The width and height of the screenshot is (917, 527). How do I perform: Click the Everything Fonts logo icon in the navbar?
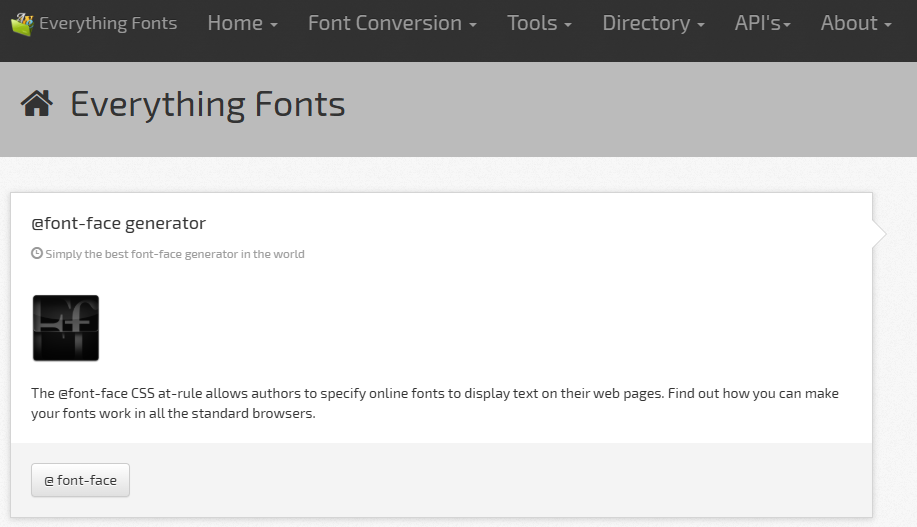[22, 24]
